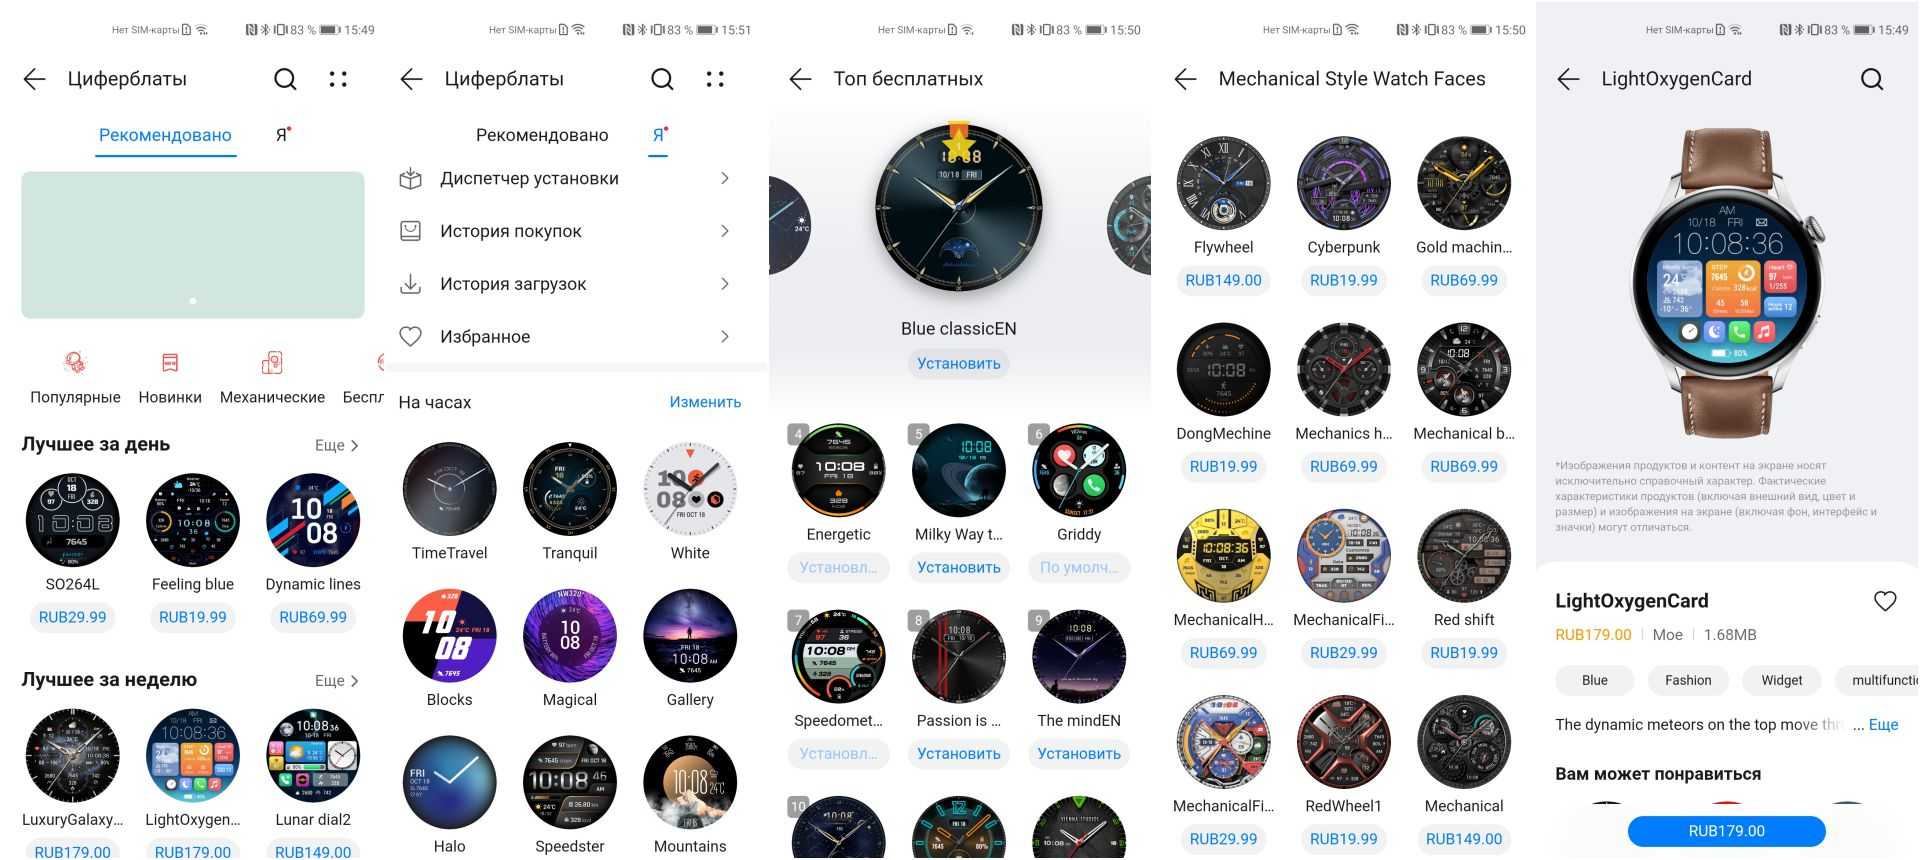The width and height of the screenshot is (1920, 860).
Task: Open search on LightOxygenCard page
Action: click(1872, 79)
